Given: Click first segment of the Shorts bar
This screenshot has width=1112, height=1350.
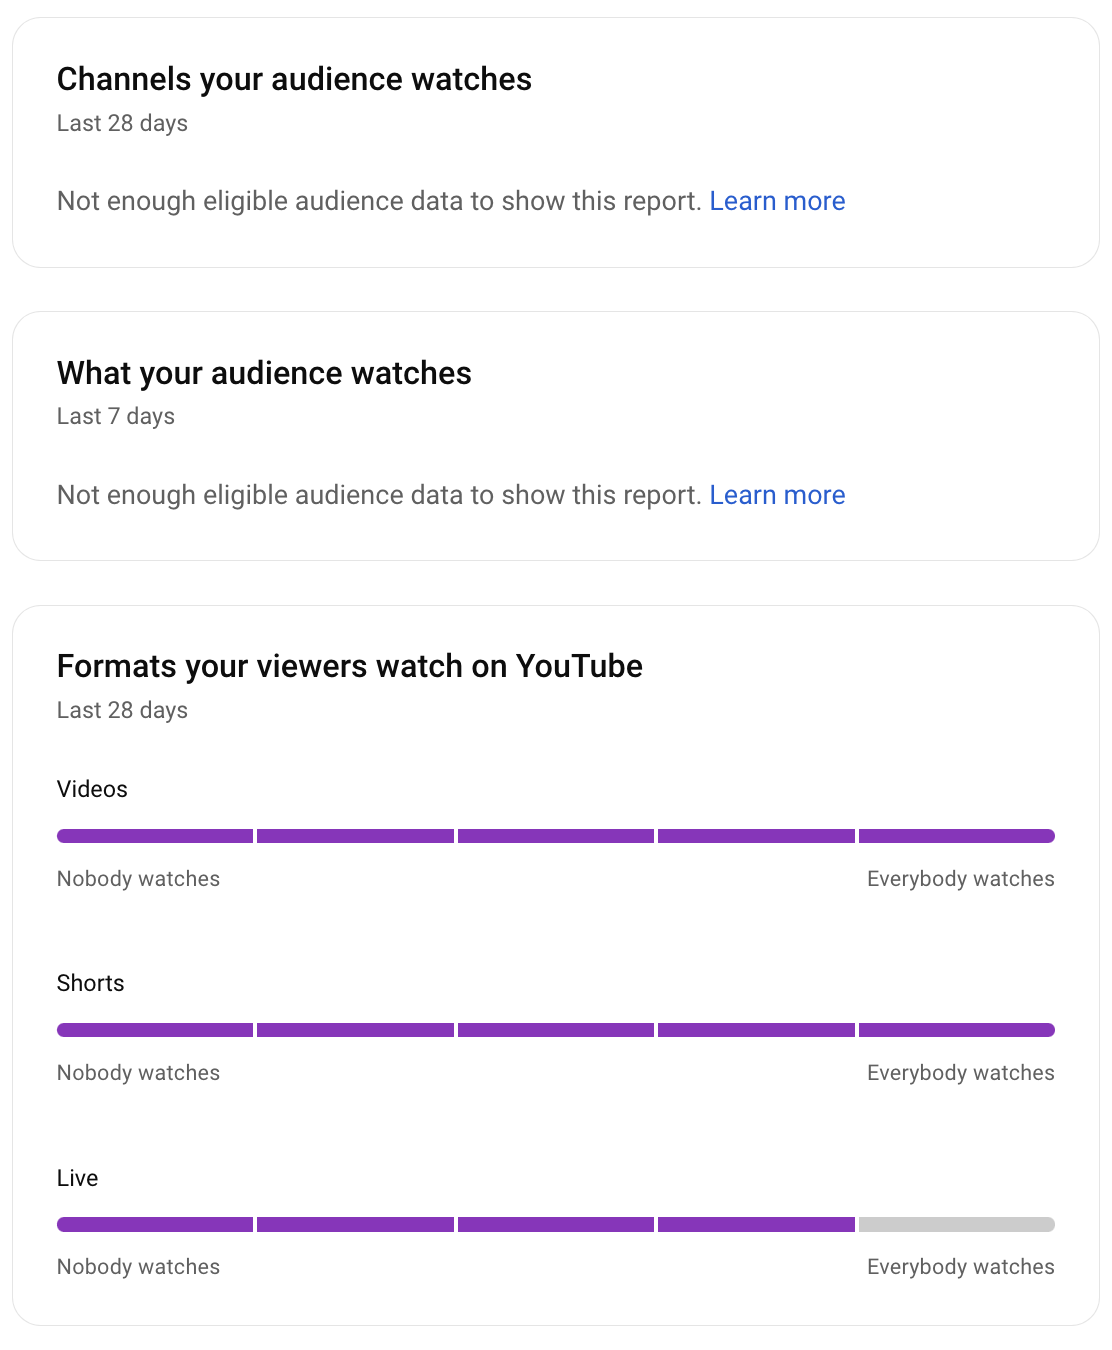Looking at the screenshot, I should point(155,1030).
